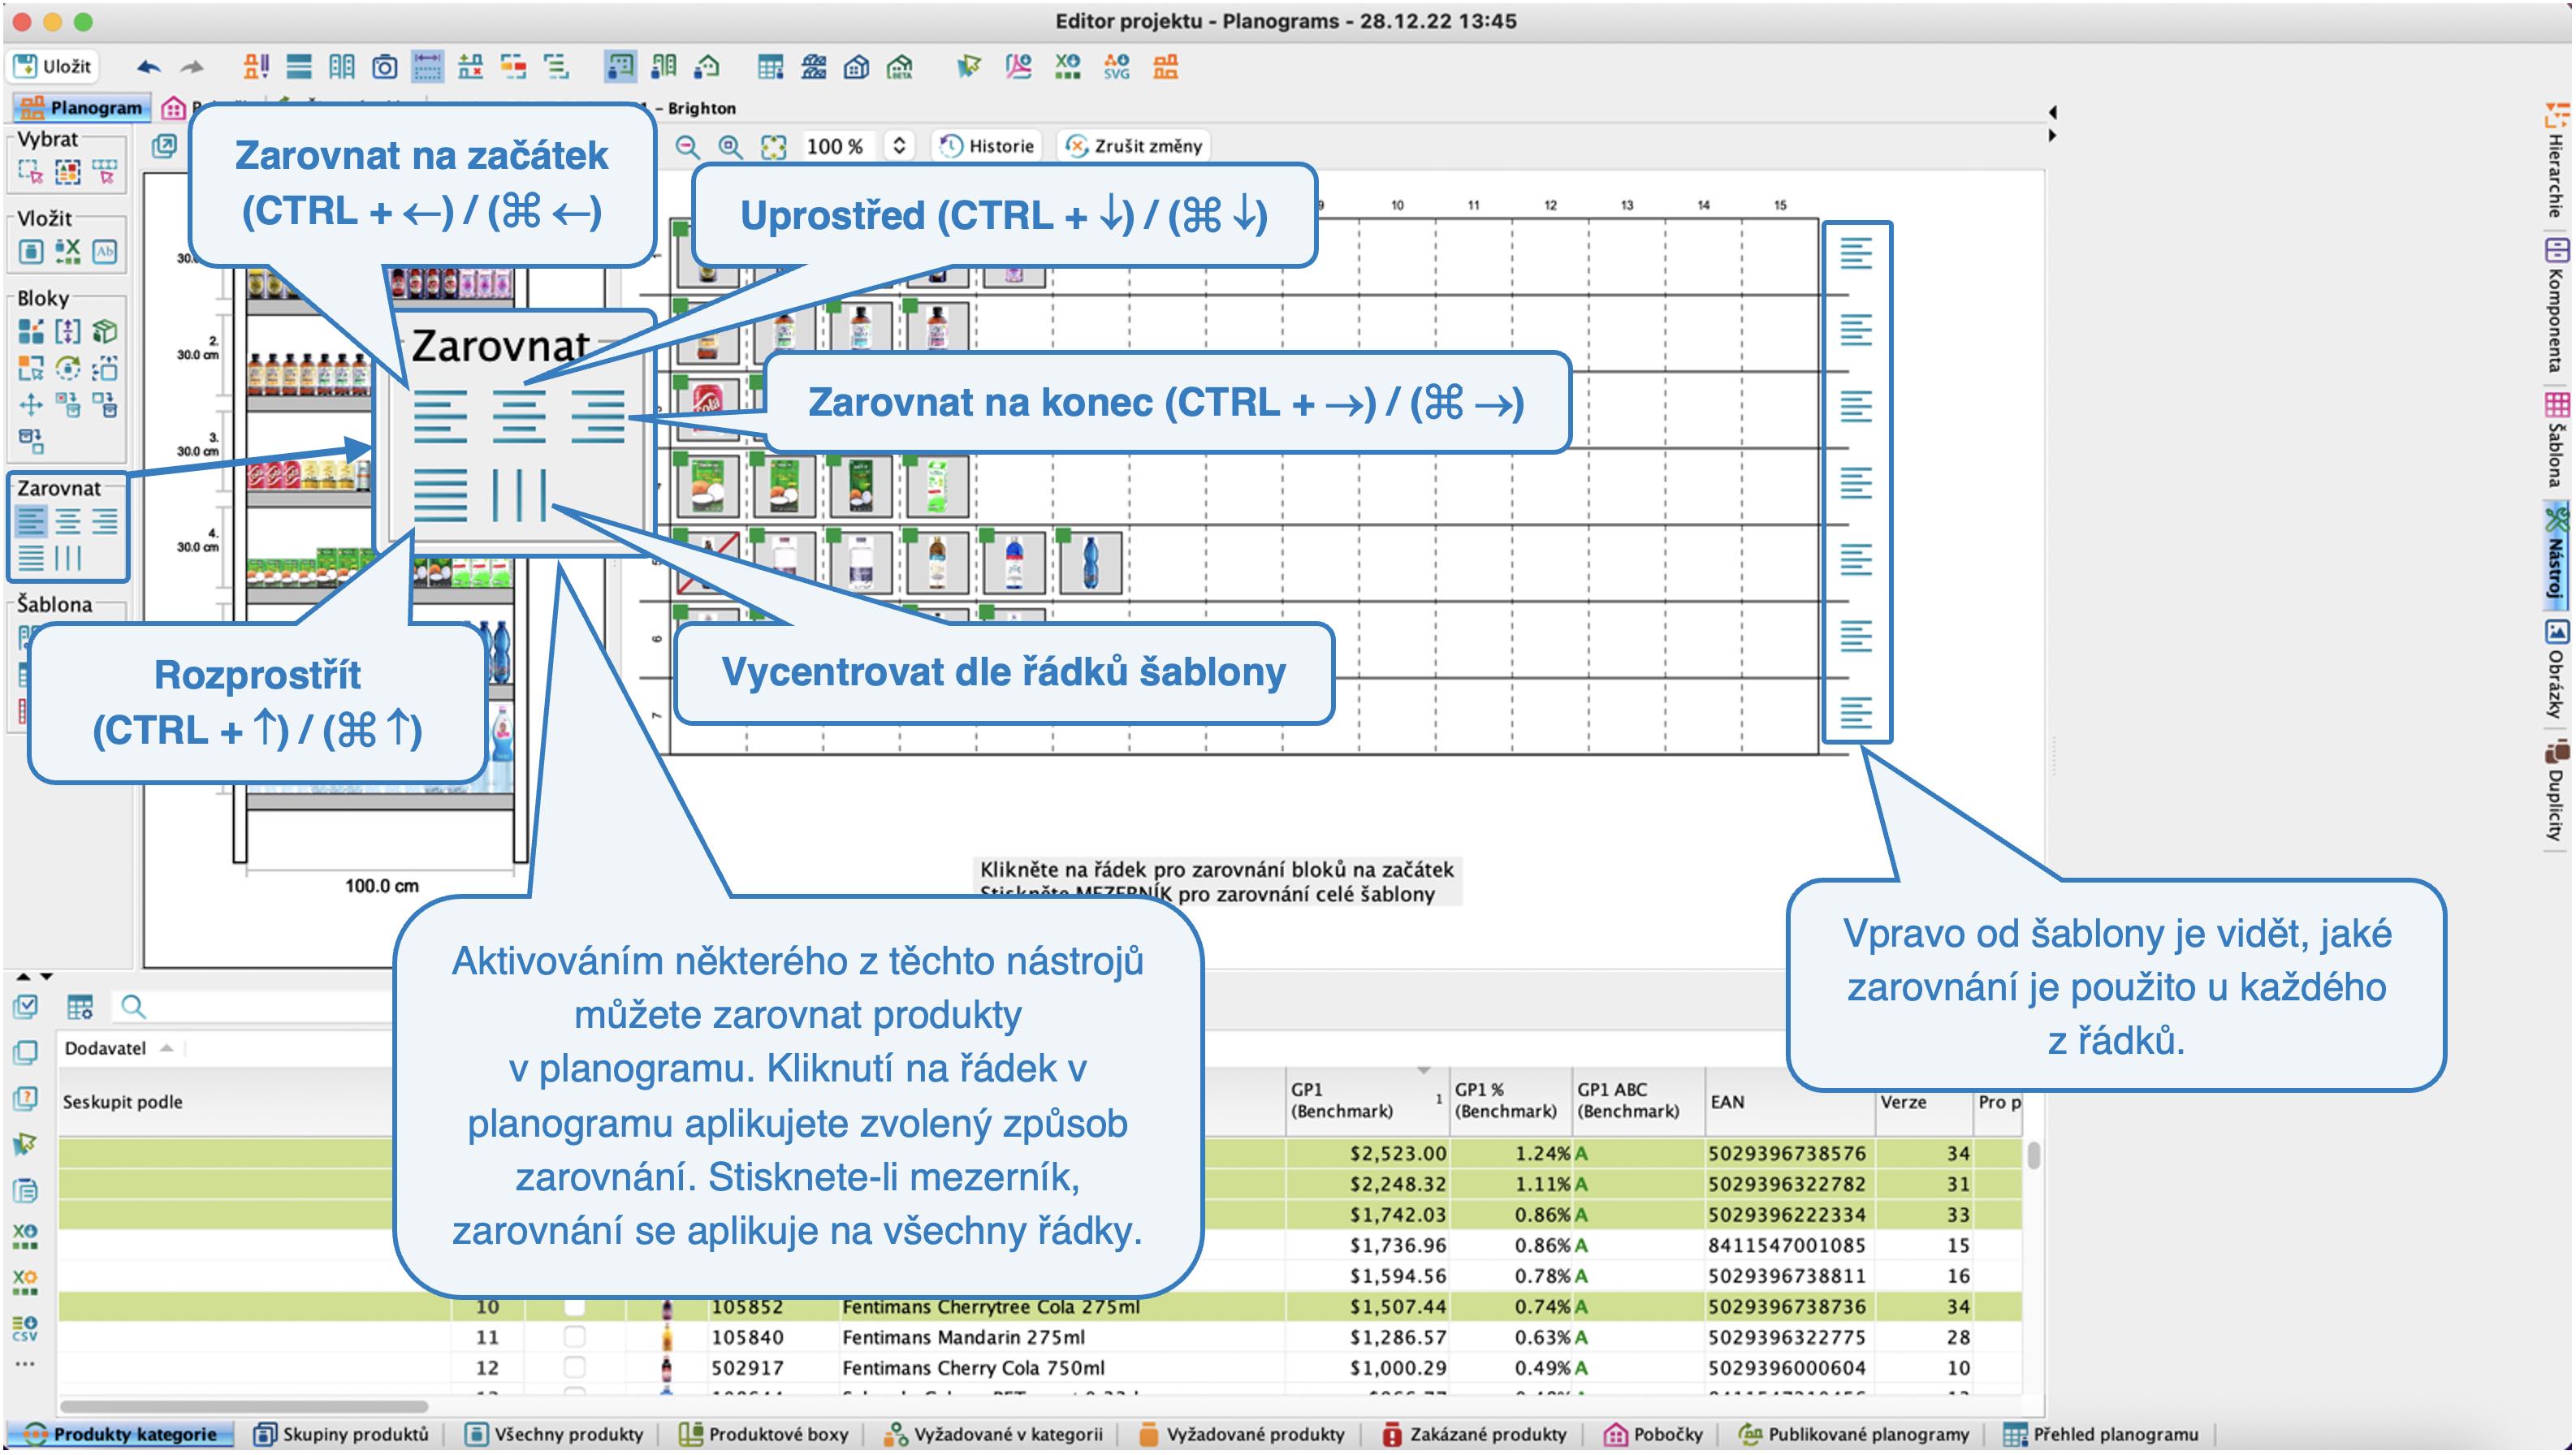Toggle vertical lines centering tool in left Zarovnat panel
Screen dimensions: 2576x1455
68,558
